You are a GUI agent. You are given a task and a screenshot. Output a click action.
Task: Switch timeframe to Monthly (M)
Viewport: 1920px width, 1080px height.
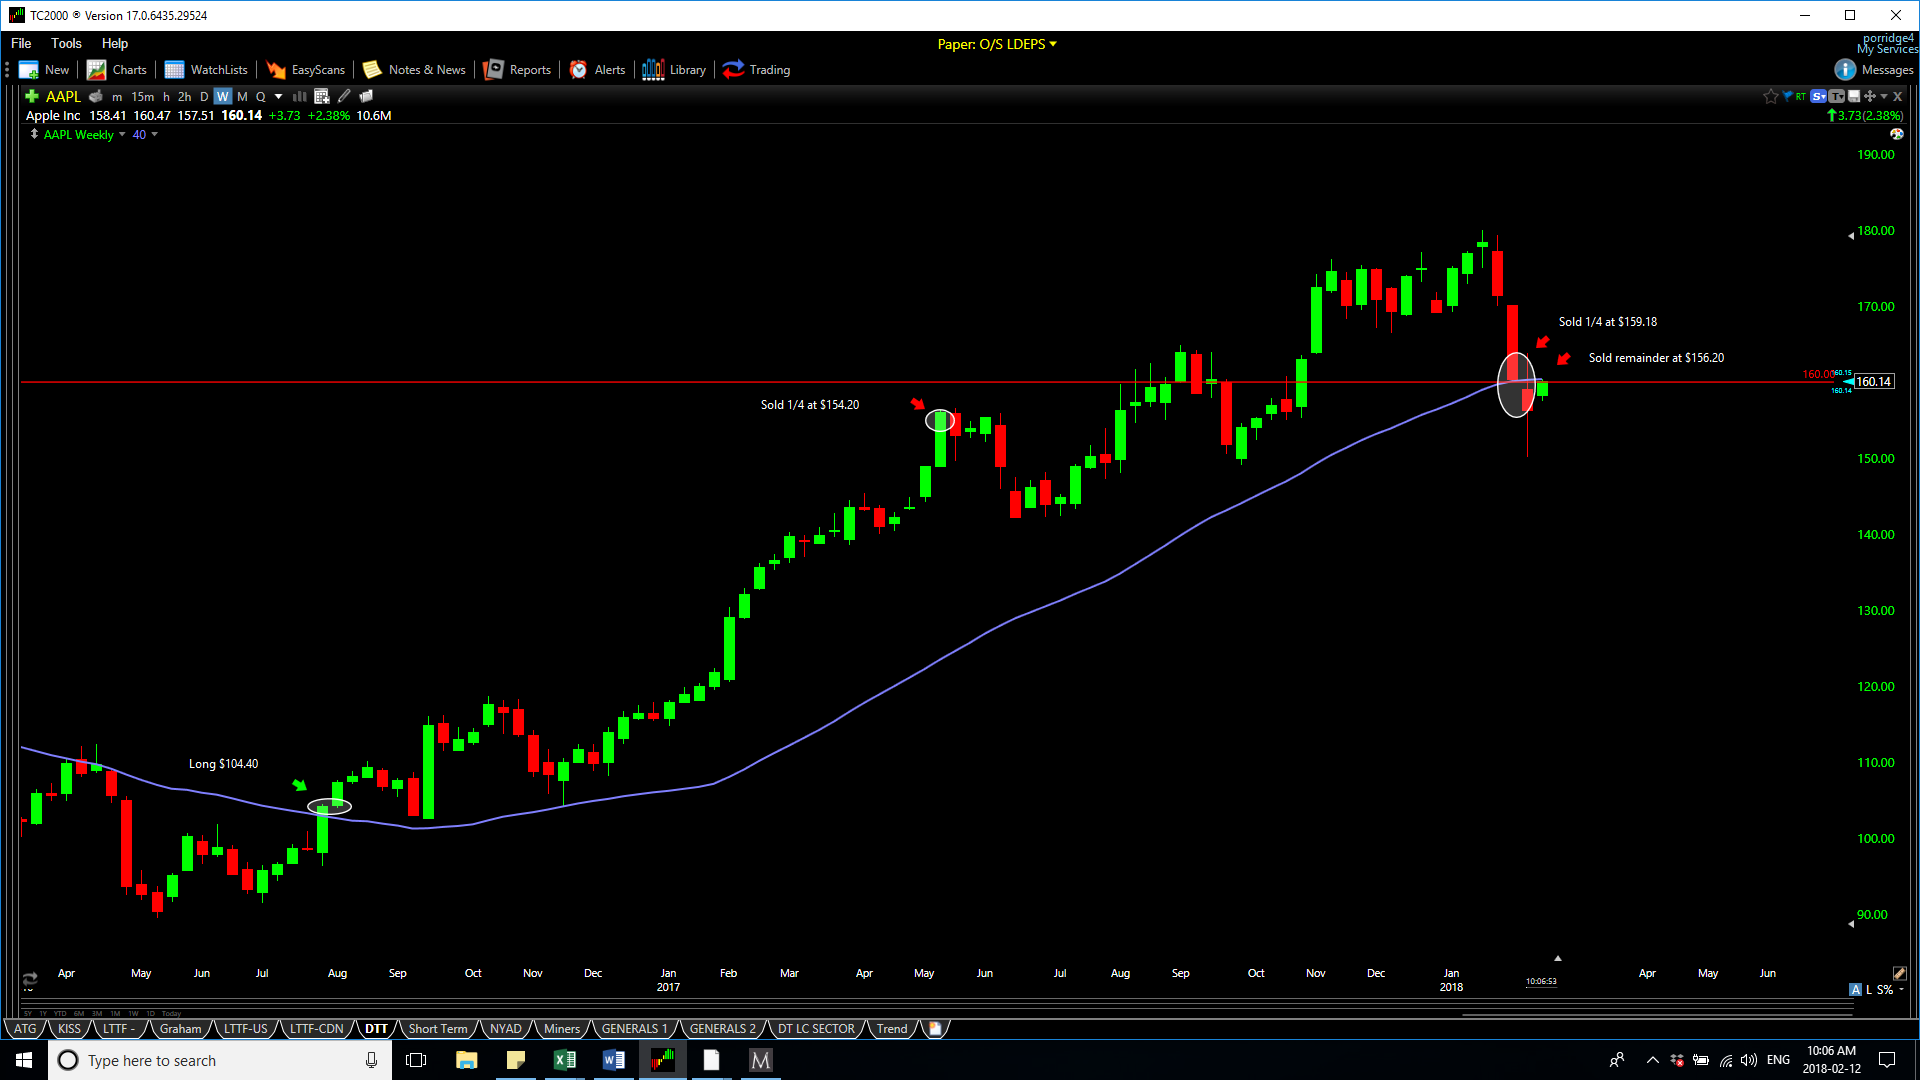(242, 97)
